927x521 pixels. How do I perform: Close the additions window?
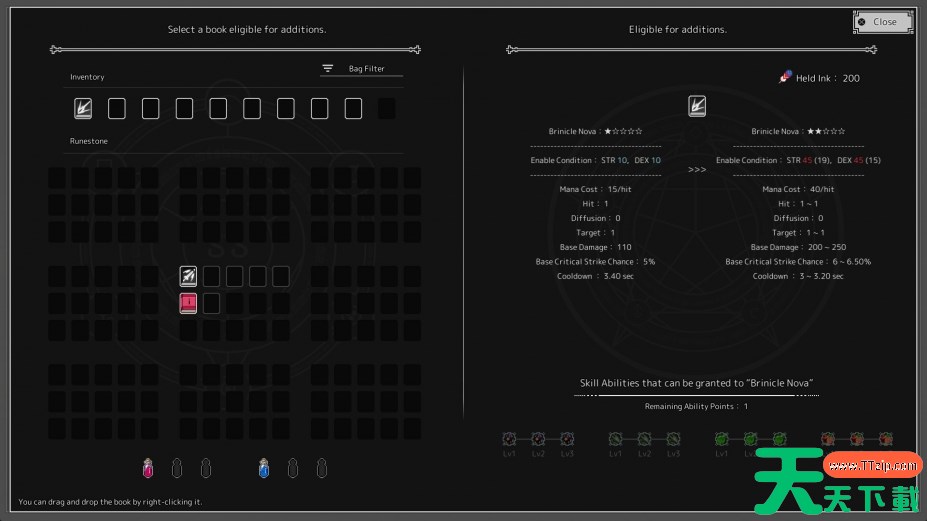coord(883,21)
